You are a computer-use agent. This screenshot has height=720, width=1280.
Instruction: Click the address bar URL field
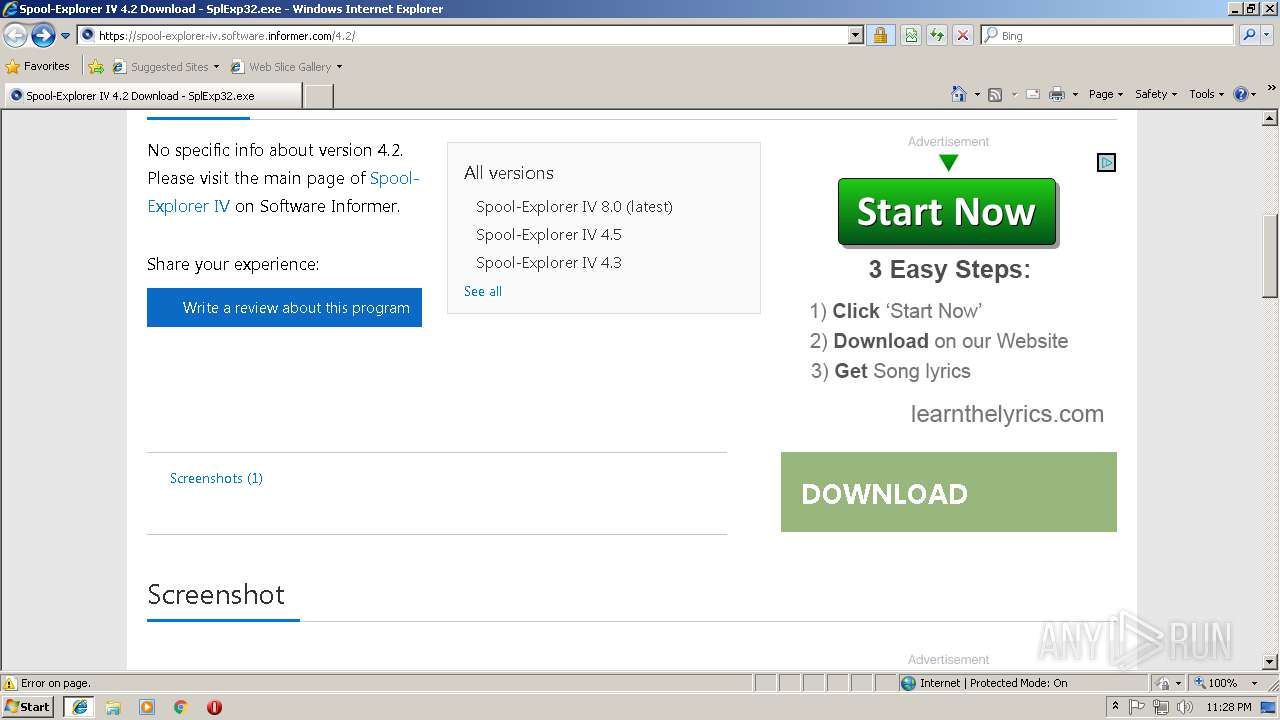(x=463, y=35)
